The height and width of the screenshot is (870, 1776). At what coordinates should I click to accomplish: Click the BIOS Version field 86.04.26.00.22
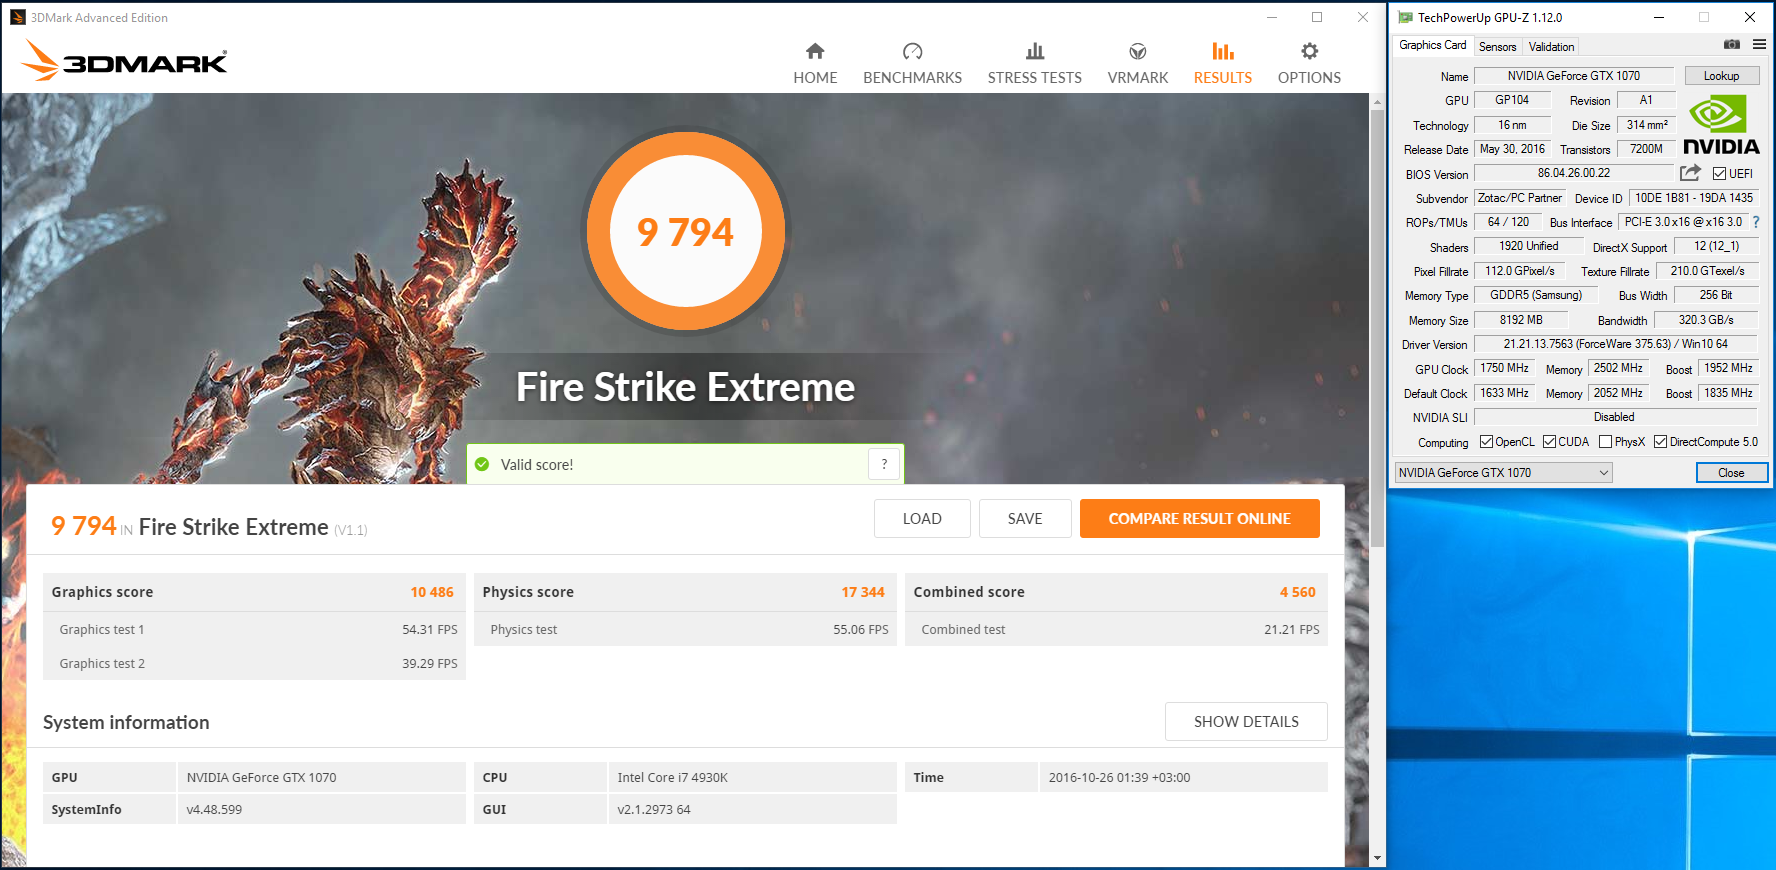(1573, 173)
